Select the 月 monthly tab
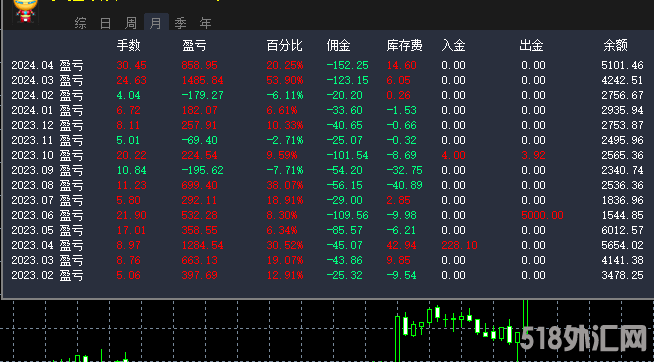Image resolution: width=654 pixels, height=362 pixels. (156, 22)
